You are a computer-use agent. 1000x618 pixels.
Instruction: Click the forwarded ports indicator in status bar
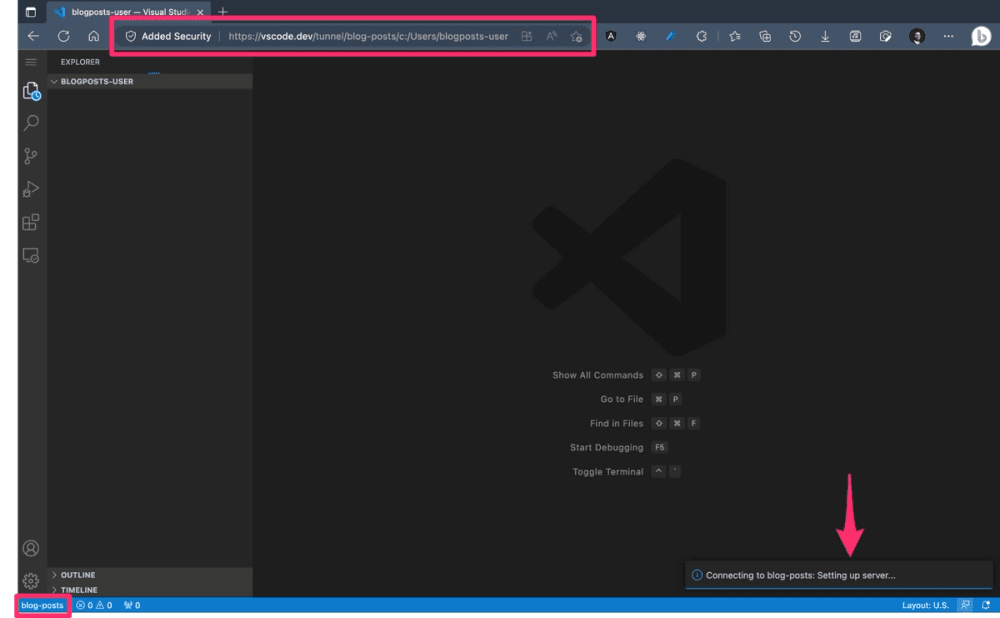click(131, 605)
